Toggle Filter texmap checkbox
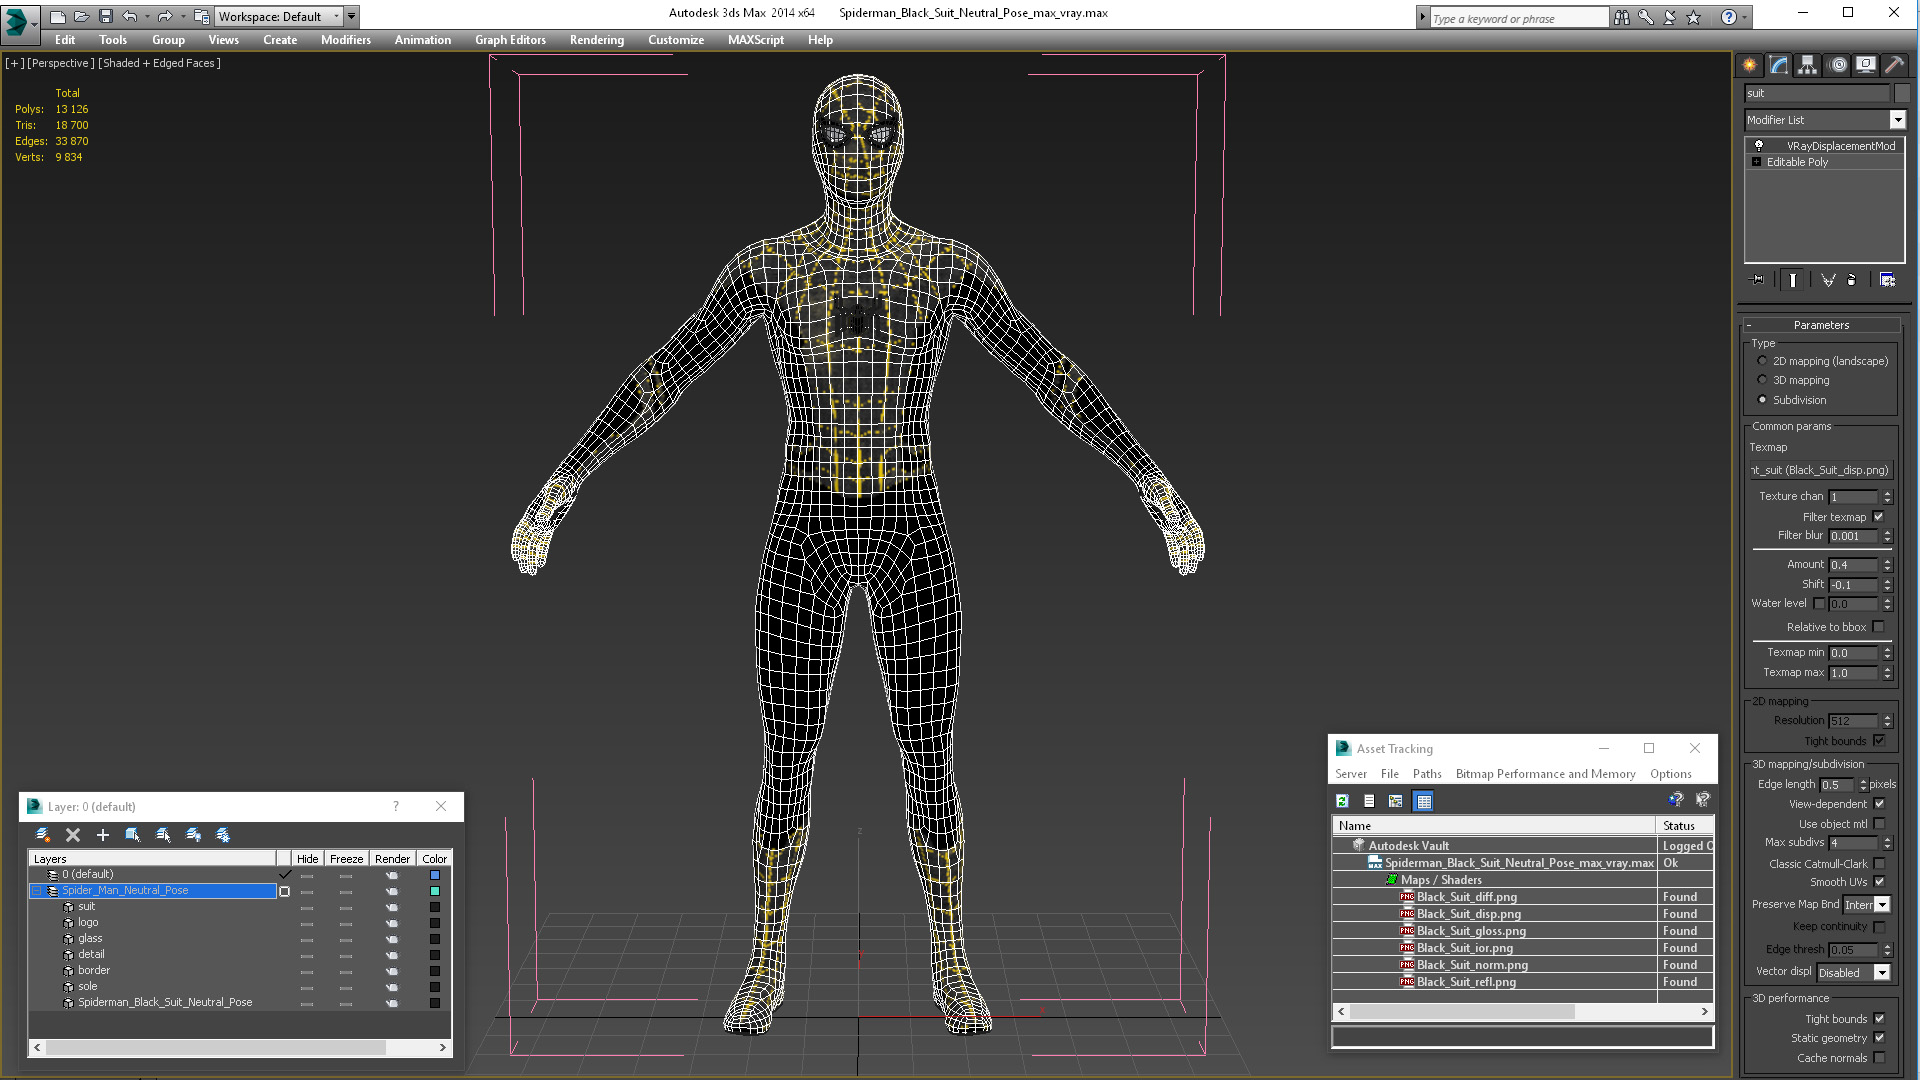Screen dimensions: 1920x1080 [1878, 517]
